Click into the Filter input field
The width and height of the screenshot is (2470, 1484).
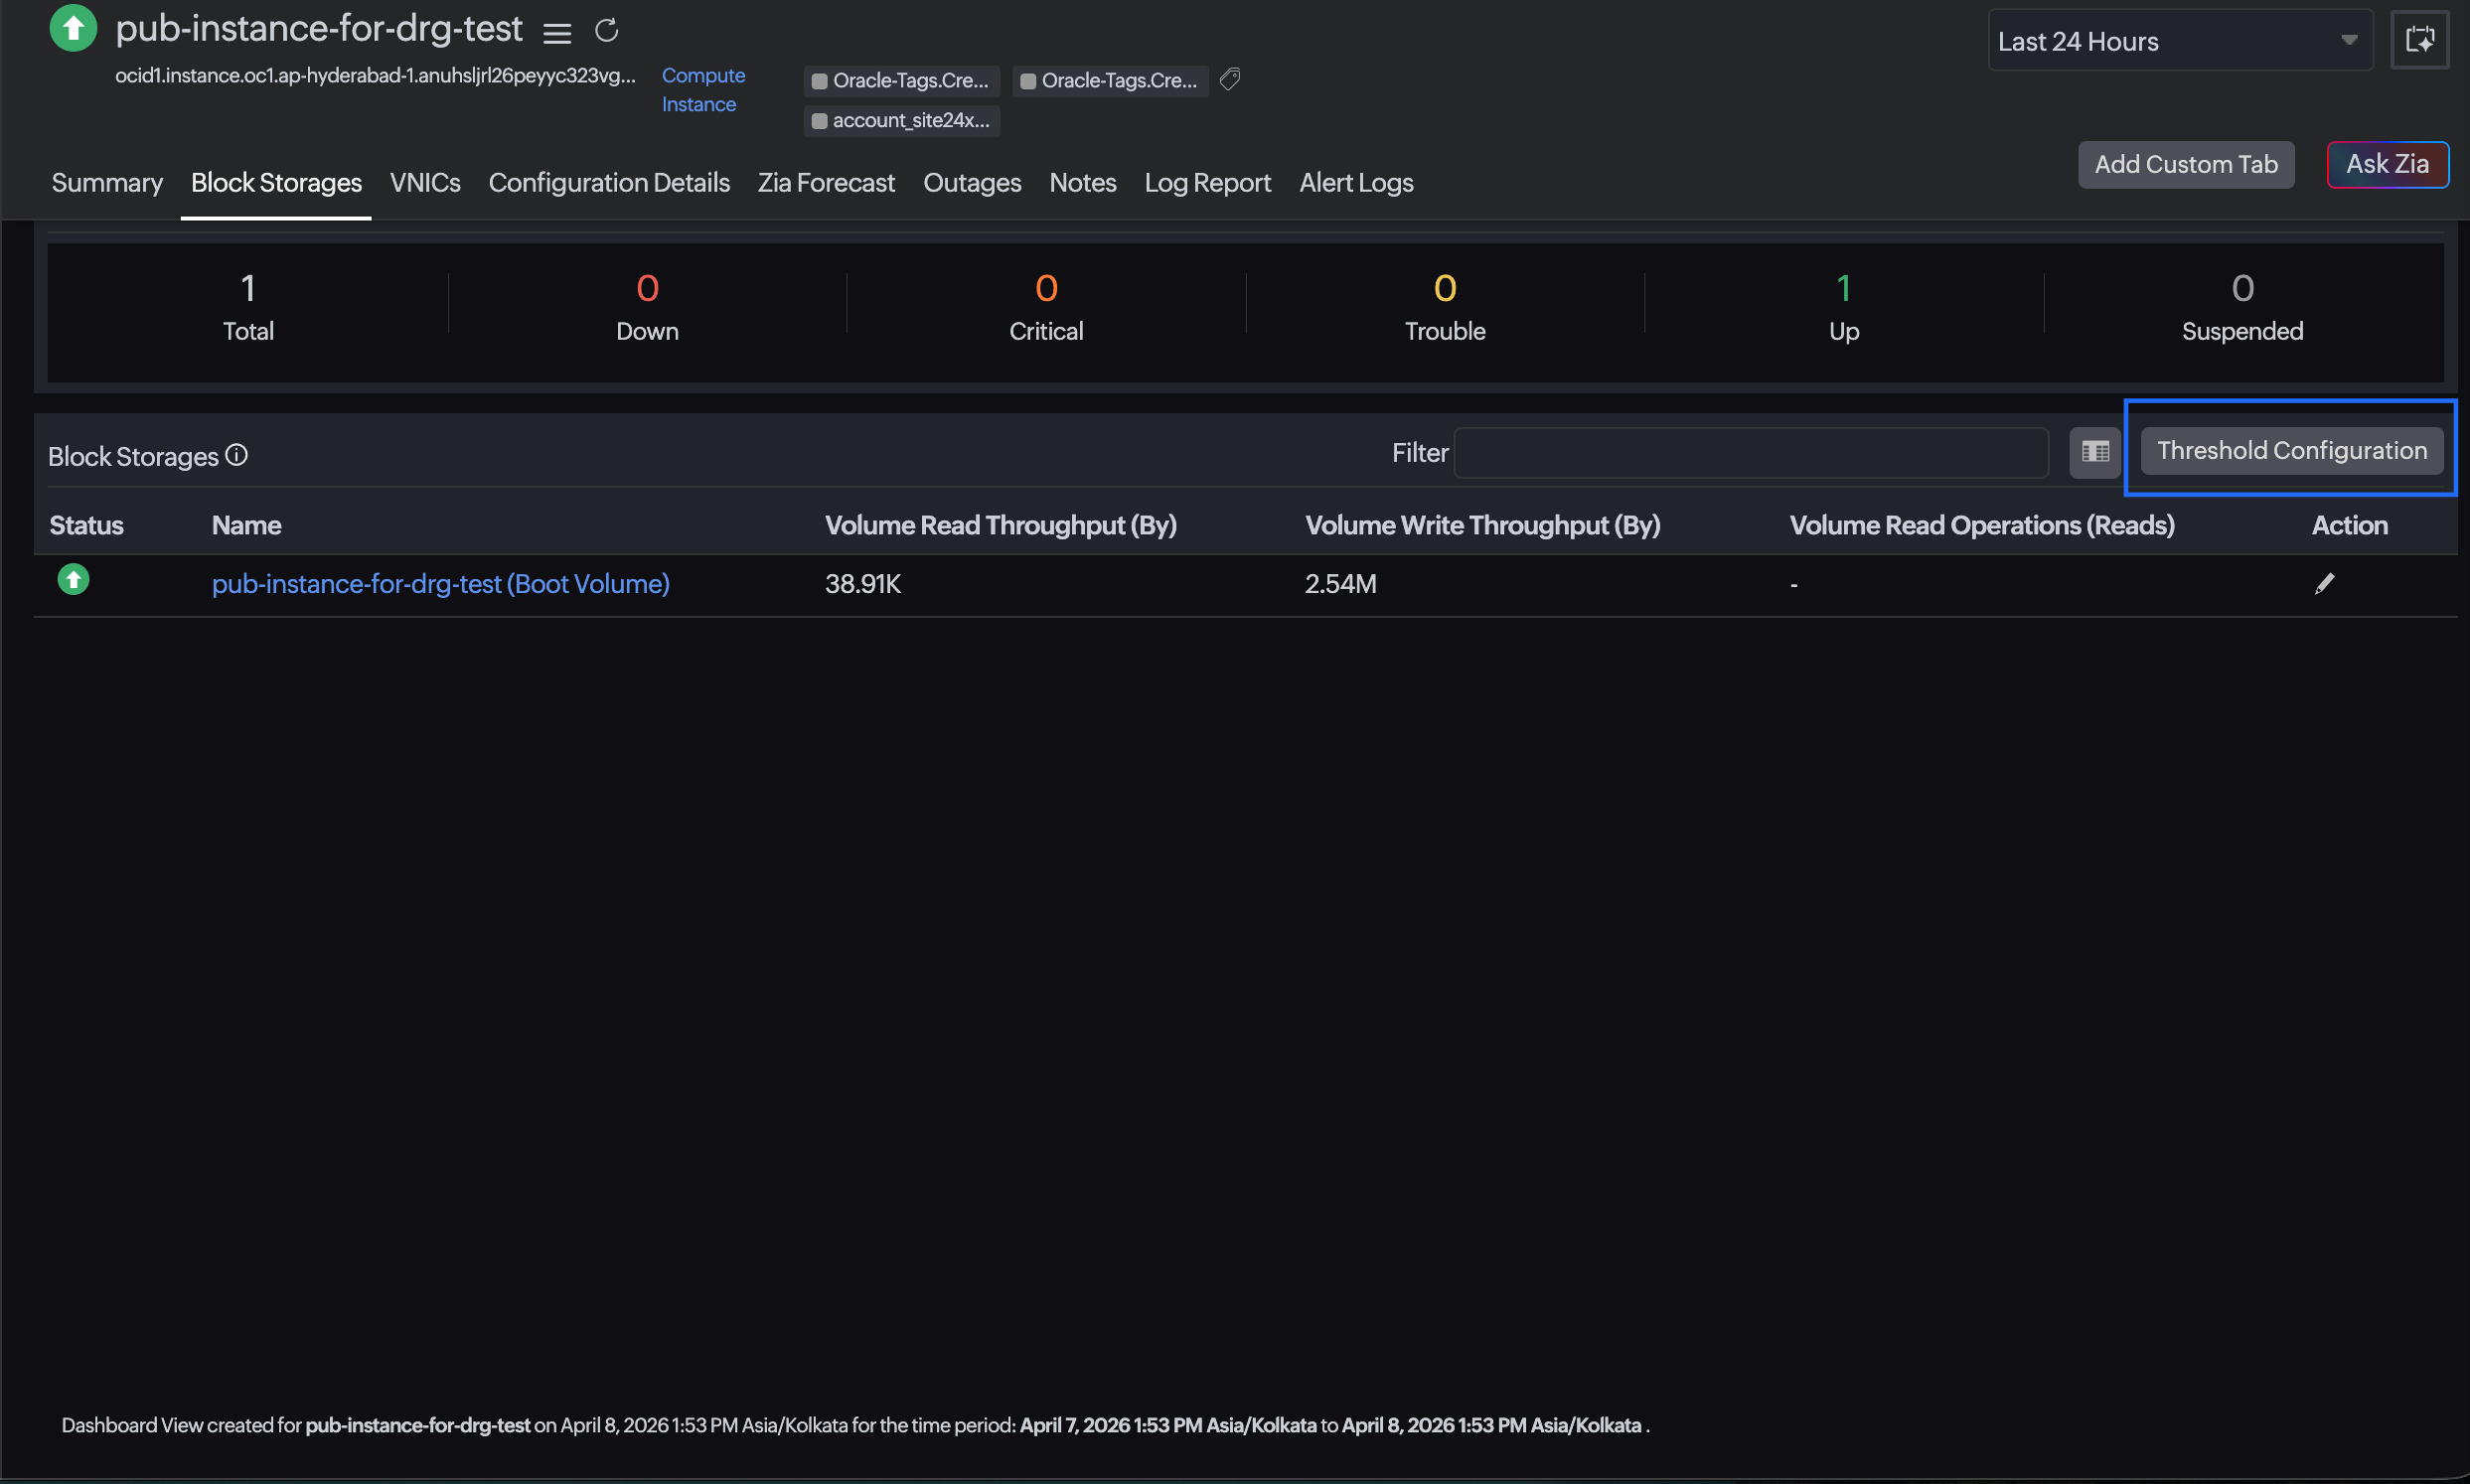coord(1750,453)
